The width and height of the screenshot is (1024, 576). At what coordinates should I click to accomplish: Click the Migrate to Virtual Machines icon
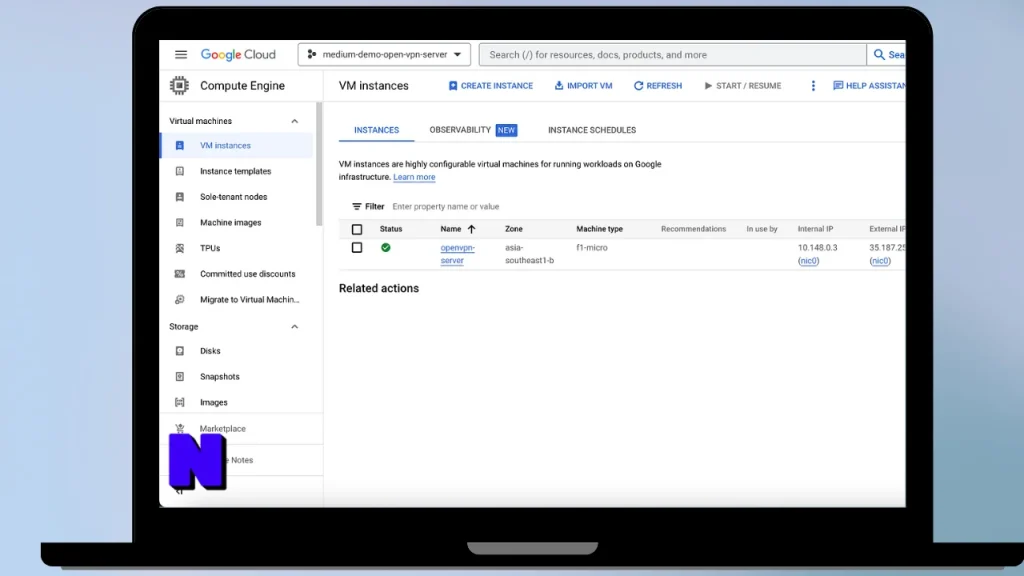(180, 300)
